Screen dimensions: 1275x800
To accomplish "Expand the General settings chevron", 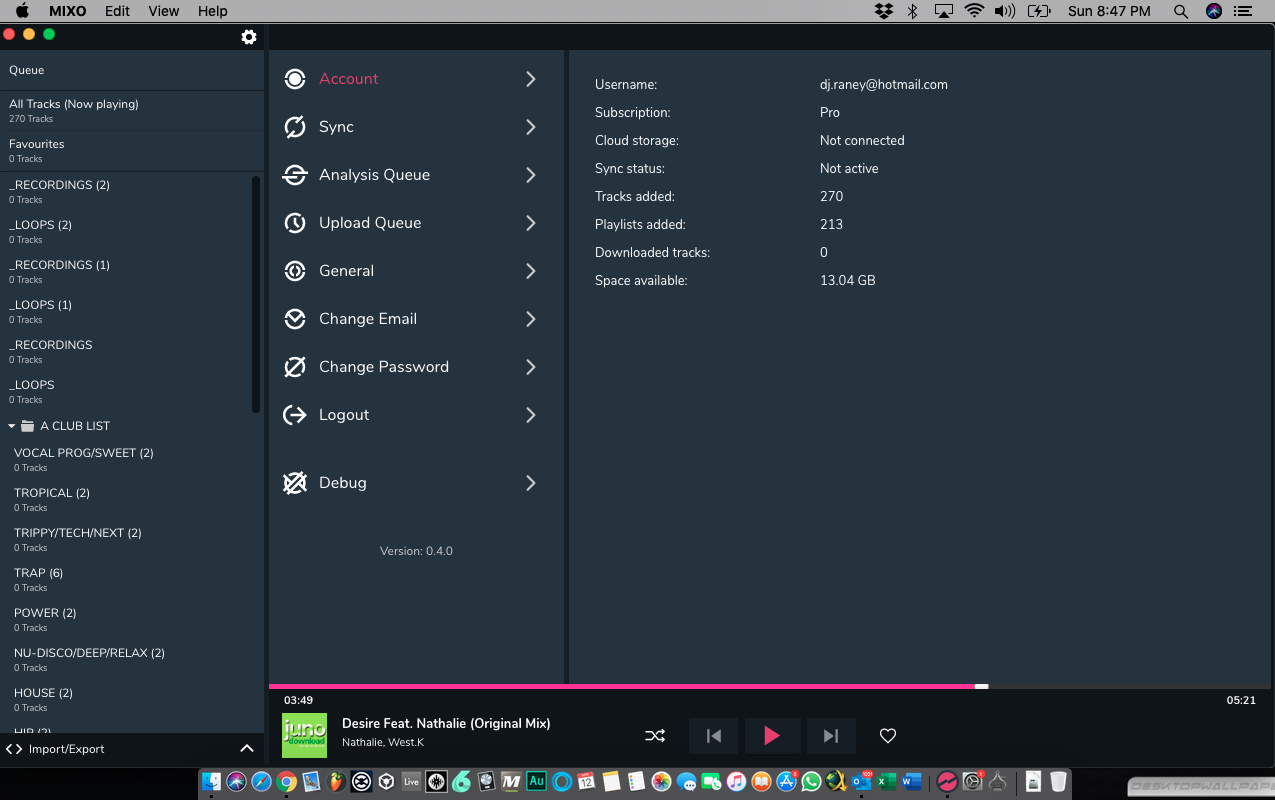I will coord(530,271).
